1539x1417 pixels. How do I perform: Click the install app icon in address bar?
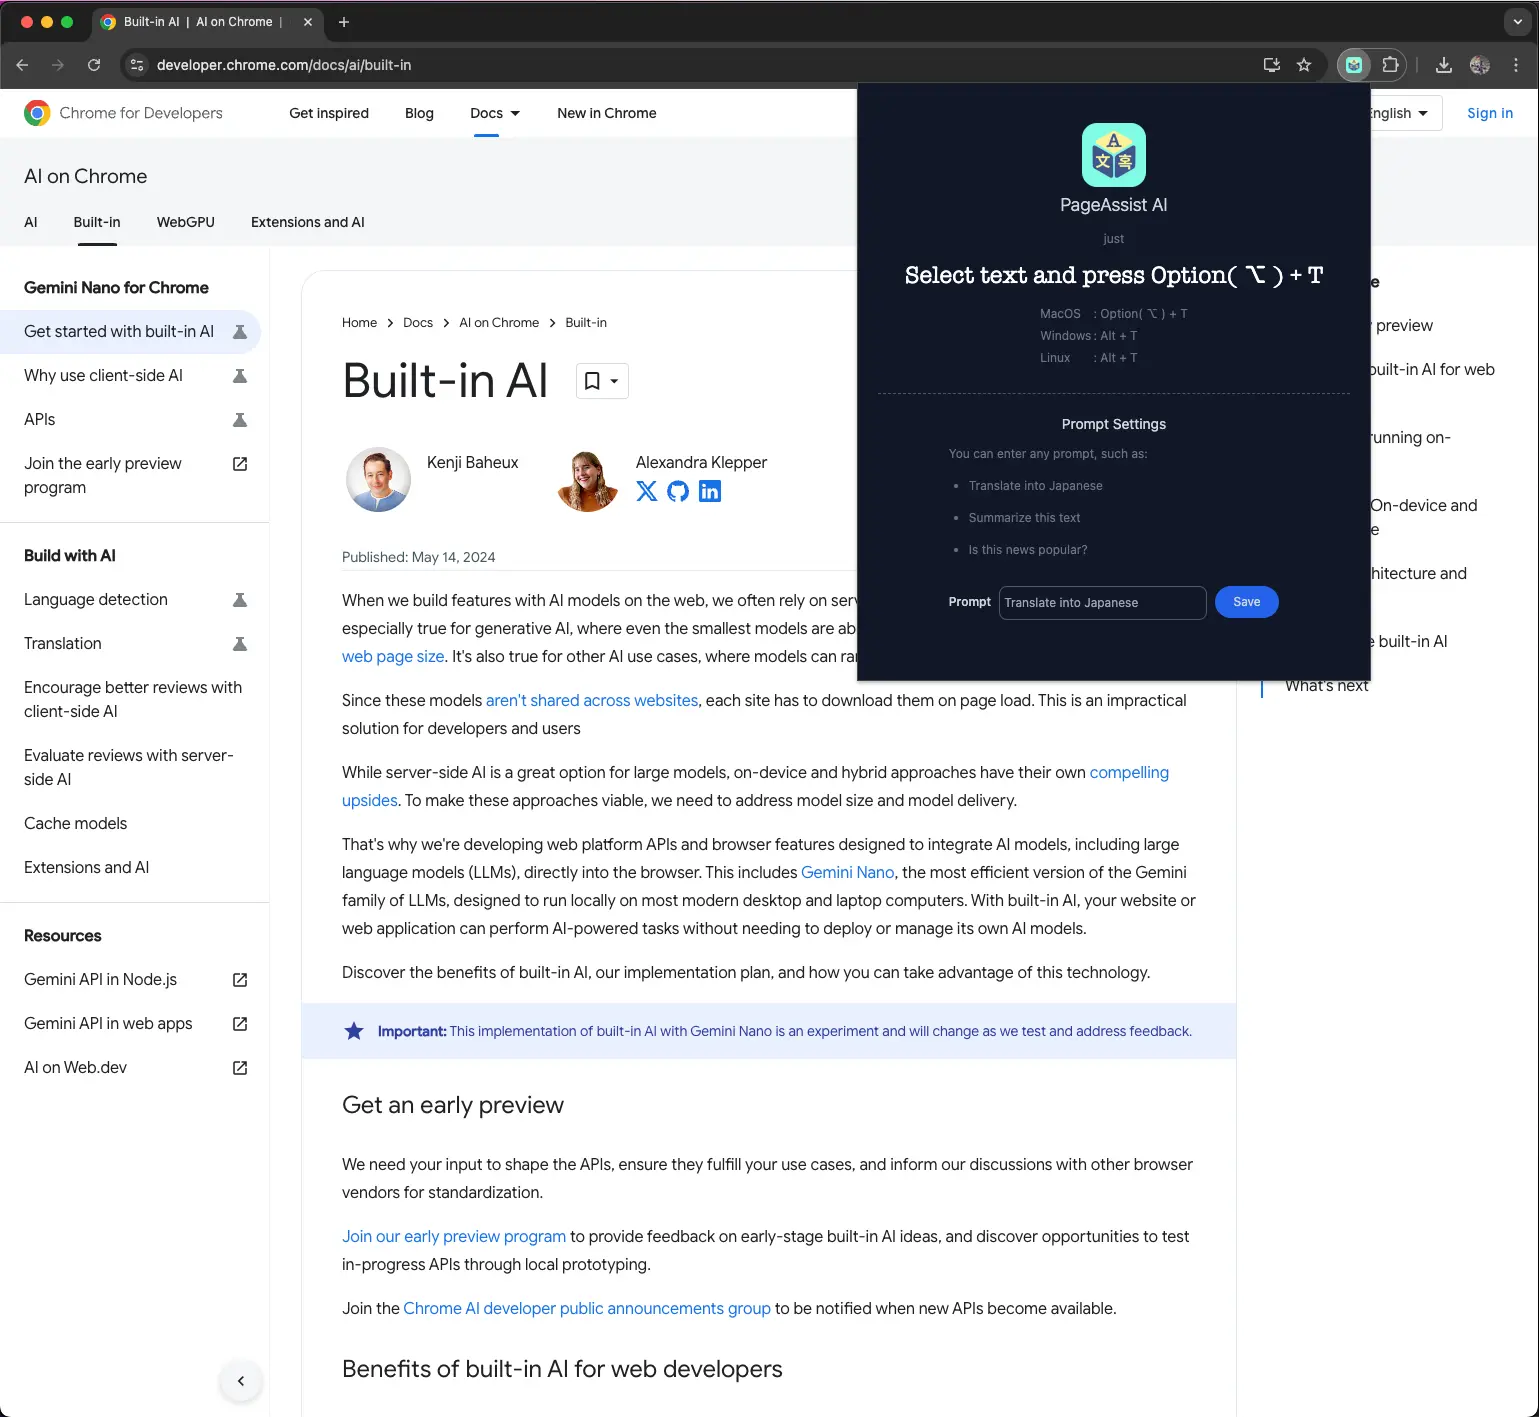(x=1271, y=65)
